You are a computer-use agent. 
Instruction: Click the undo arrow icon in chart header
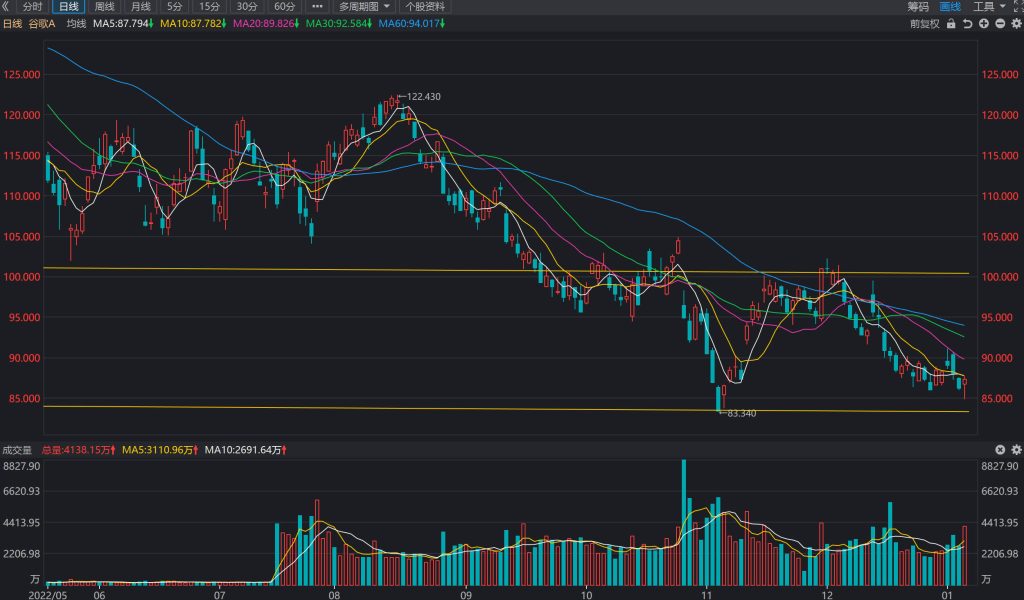(x=967, y=24)
